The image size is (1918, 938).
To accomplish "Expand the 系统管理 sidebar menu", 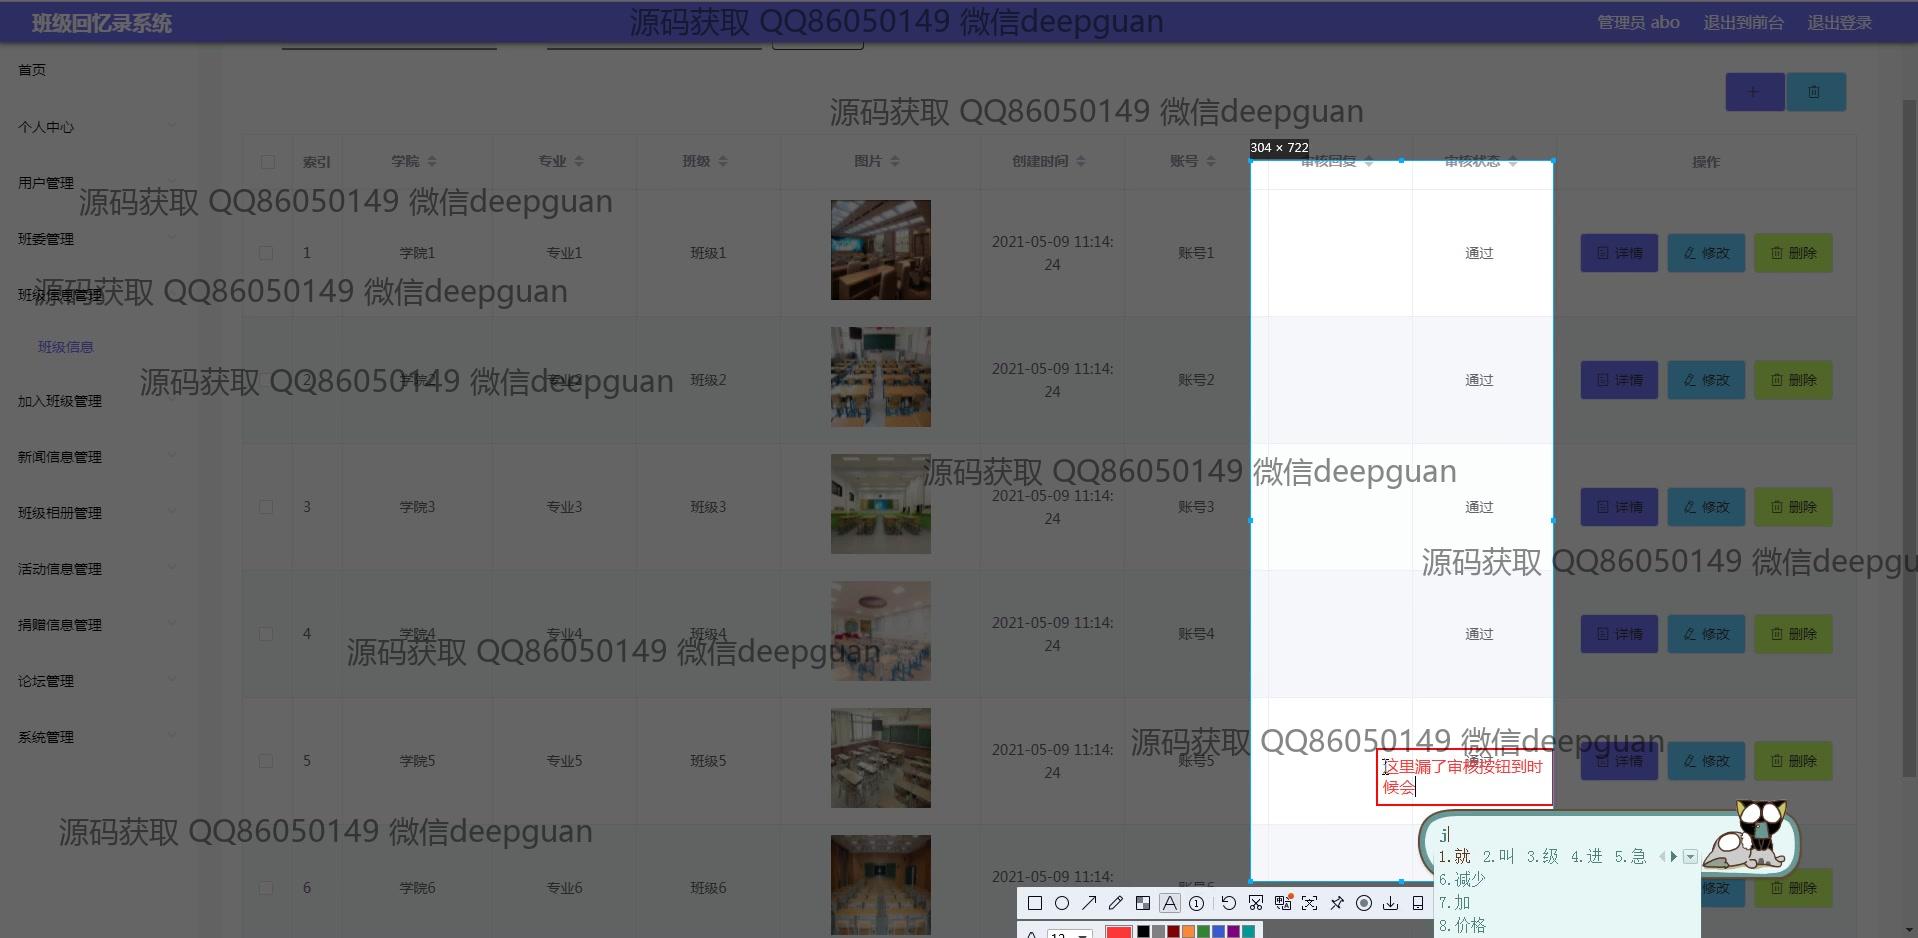I will tap(97, 737).
